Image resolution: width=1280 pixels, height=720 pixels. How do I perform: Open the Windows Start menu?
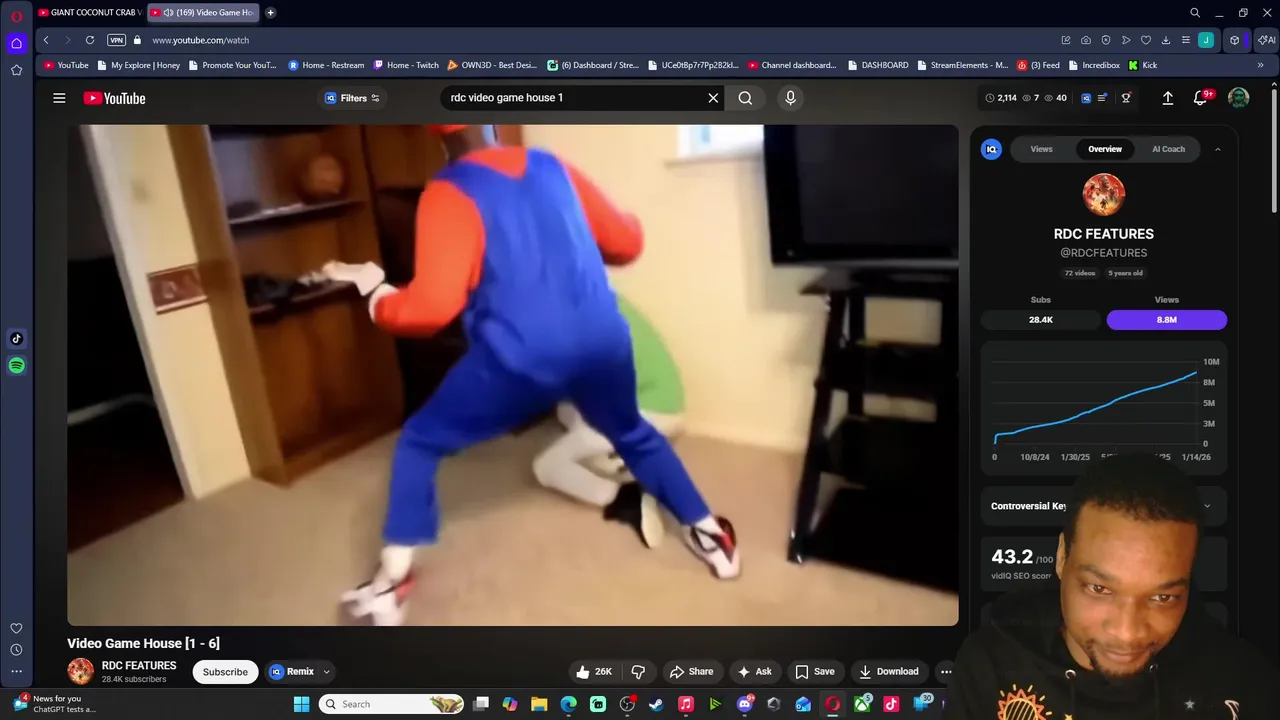[x=301, y=704]
